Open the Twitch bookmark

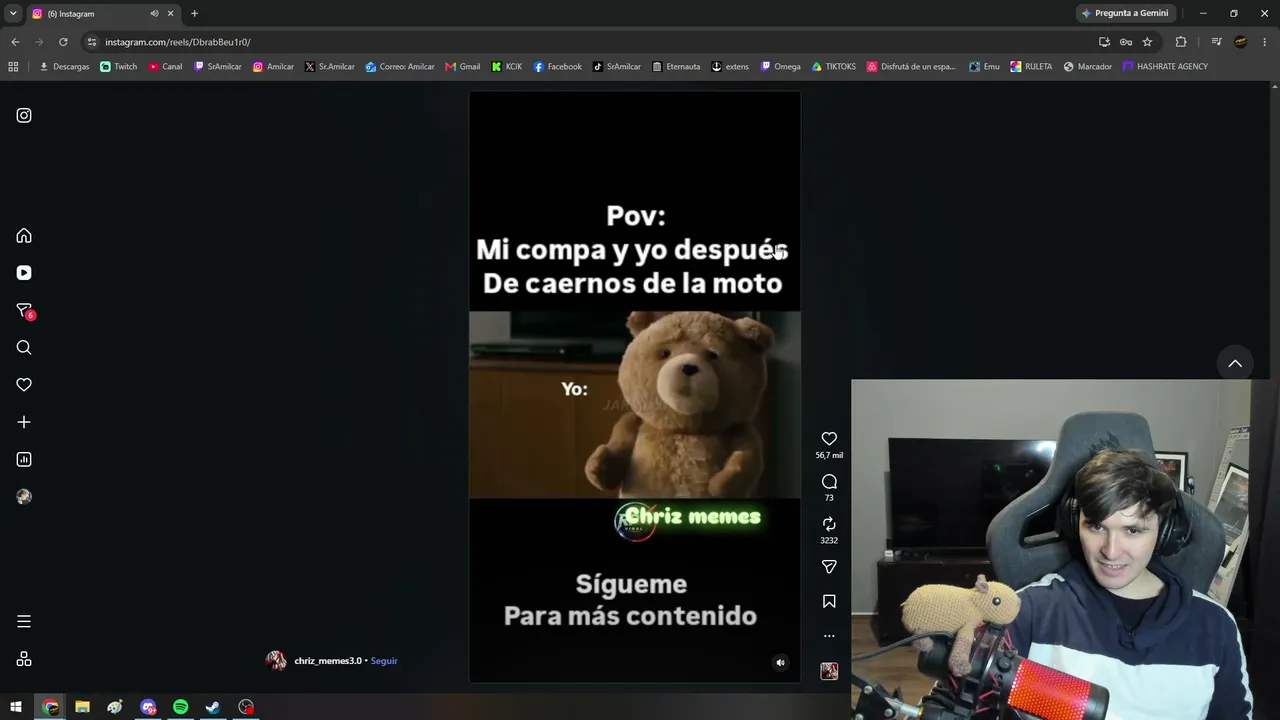pyautogui.click(x=119, y=67)
